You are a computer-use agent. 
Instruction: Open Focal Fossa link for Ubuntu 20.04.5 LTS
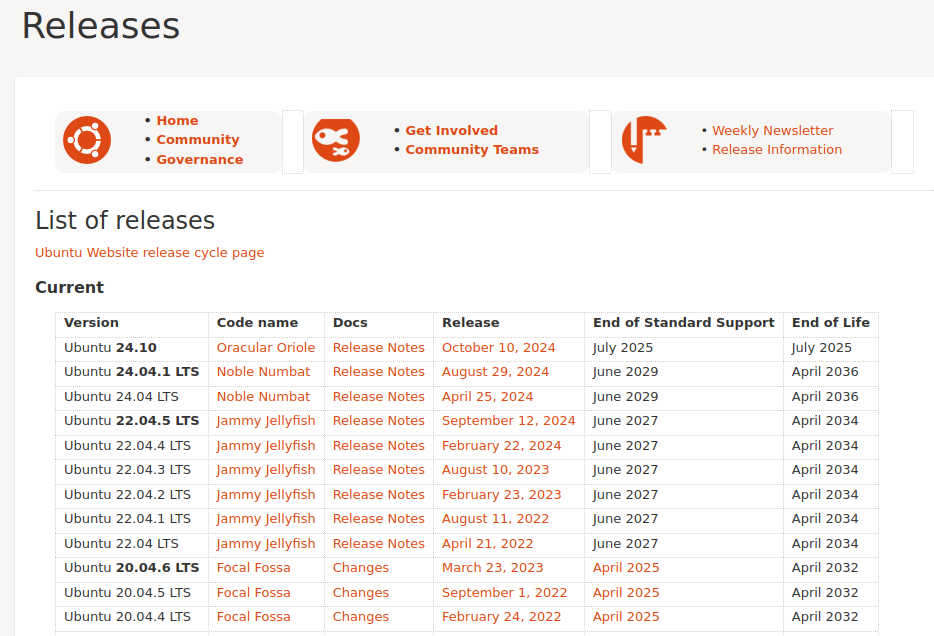click(x=253, y=593)
